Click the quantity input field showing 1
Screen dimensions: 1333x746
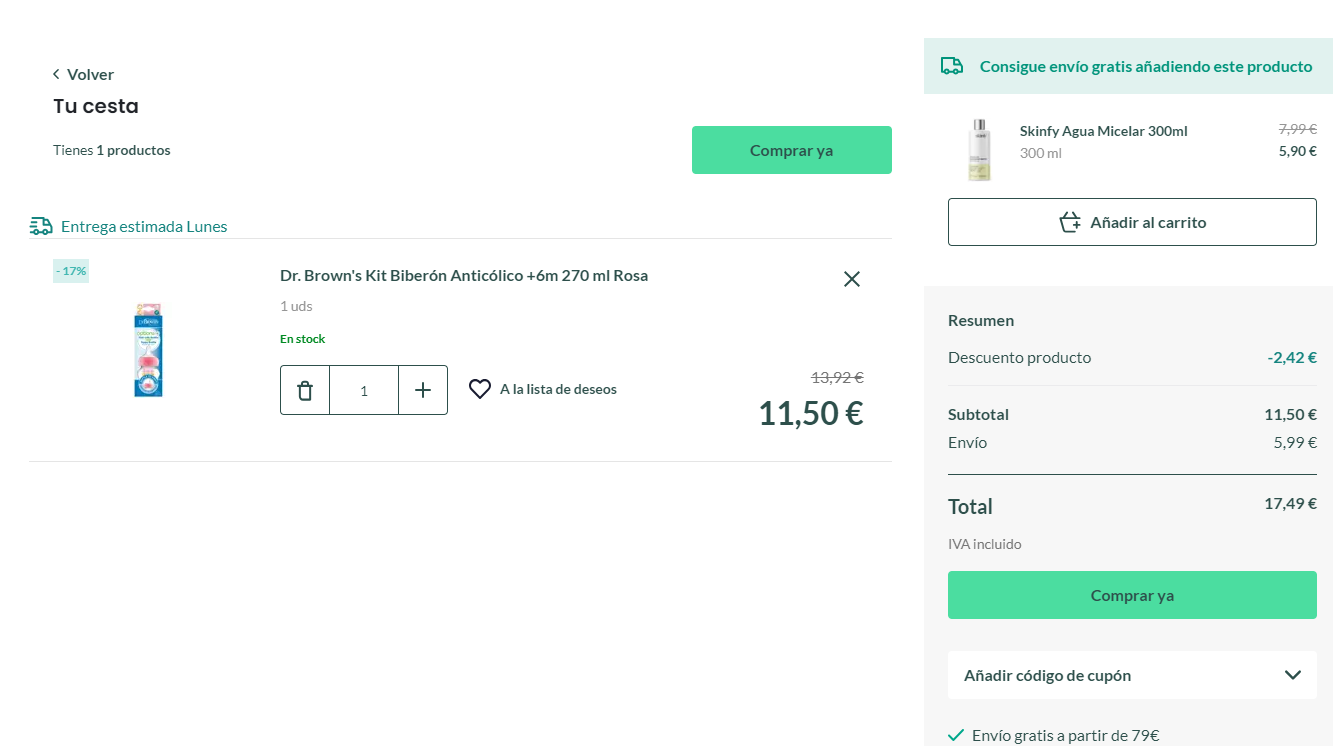[364, 390]
